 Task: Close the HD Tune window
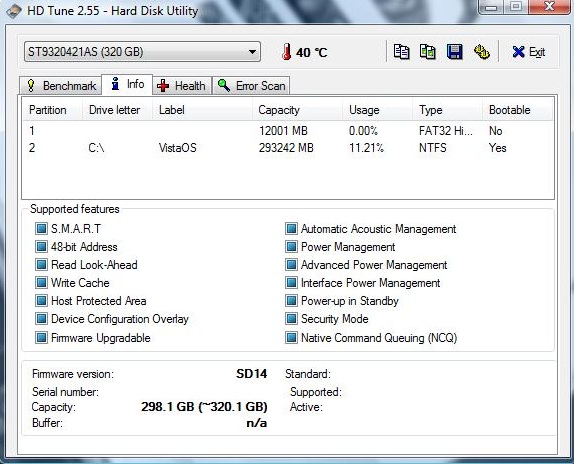549,7
